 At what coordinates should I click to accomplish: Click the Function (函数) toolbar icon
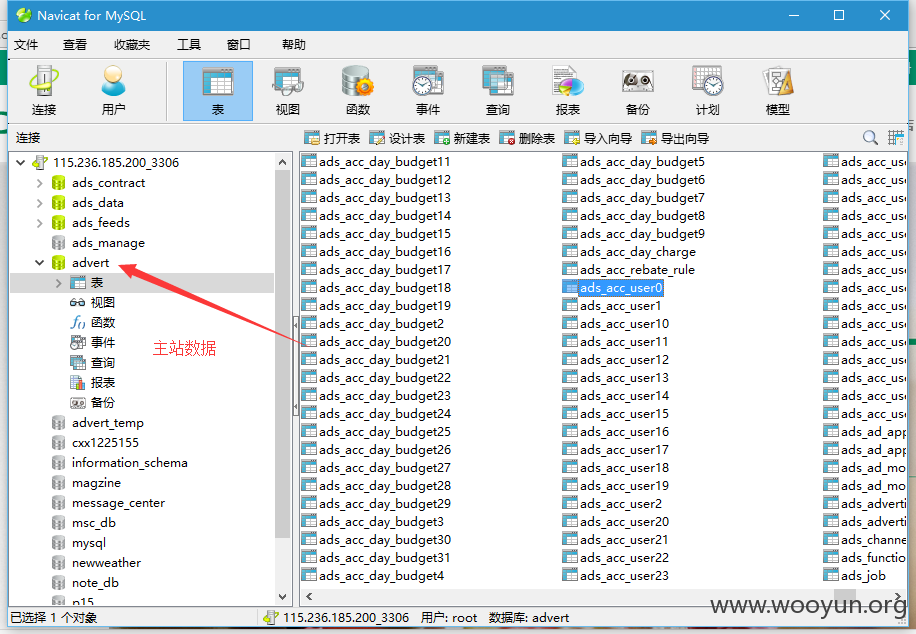pyautogui.click(x=358, y=91)
